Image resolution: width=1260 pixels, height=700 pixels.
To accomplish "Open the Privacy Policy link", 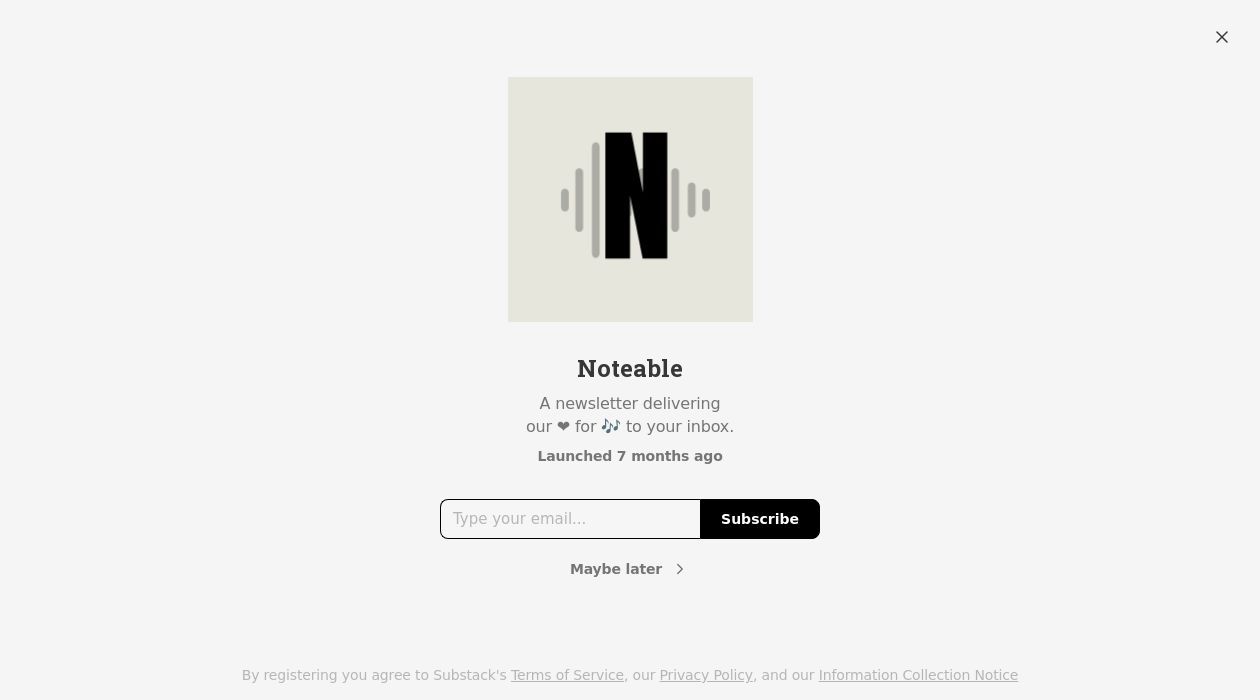I will tap(706, 675).
